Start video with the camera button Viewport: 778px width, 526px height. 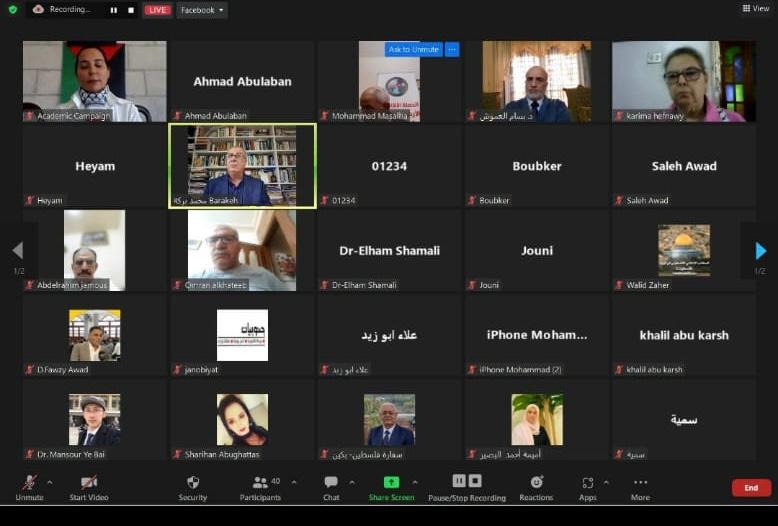point(89,483)
